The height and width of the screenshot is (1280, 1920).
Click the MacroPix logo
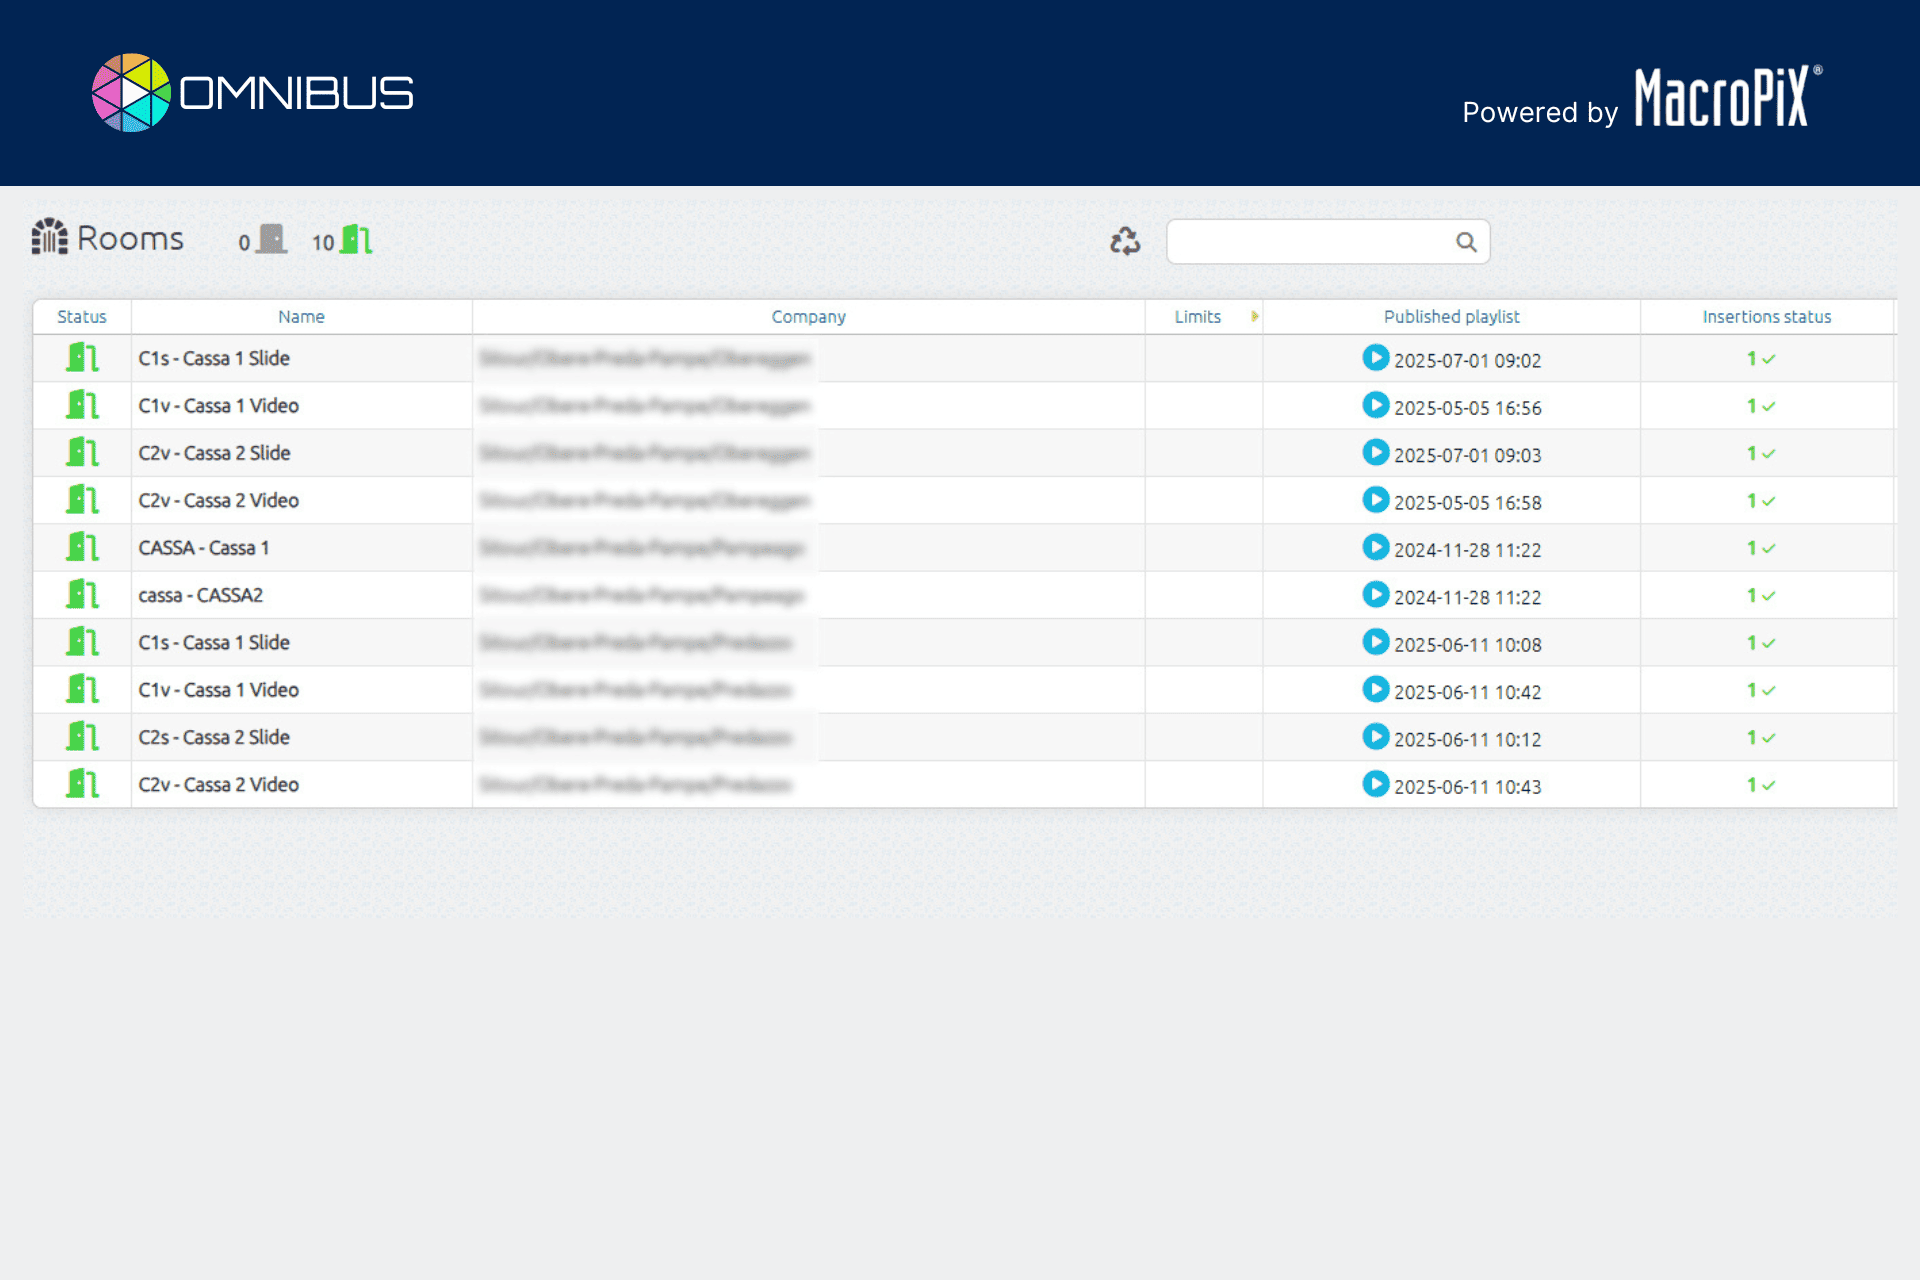click(x=1729, y=97)
